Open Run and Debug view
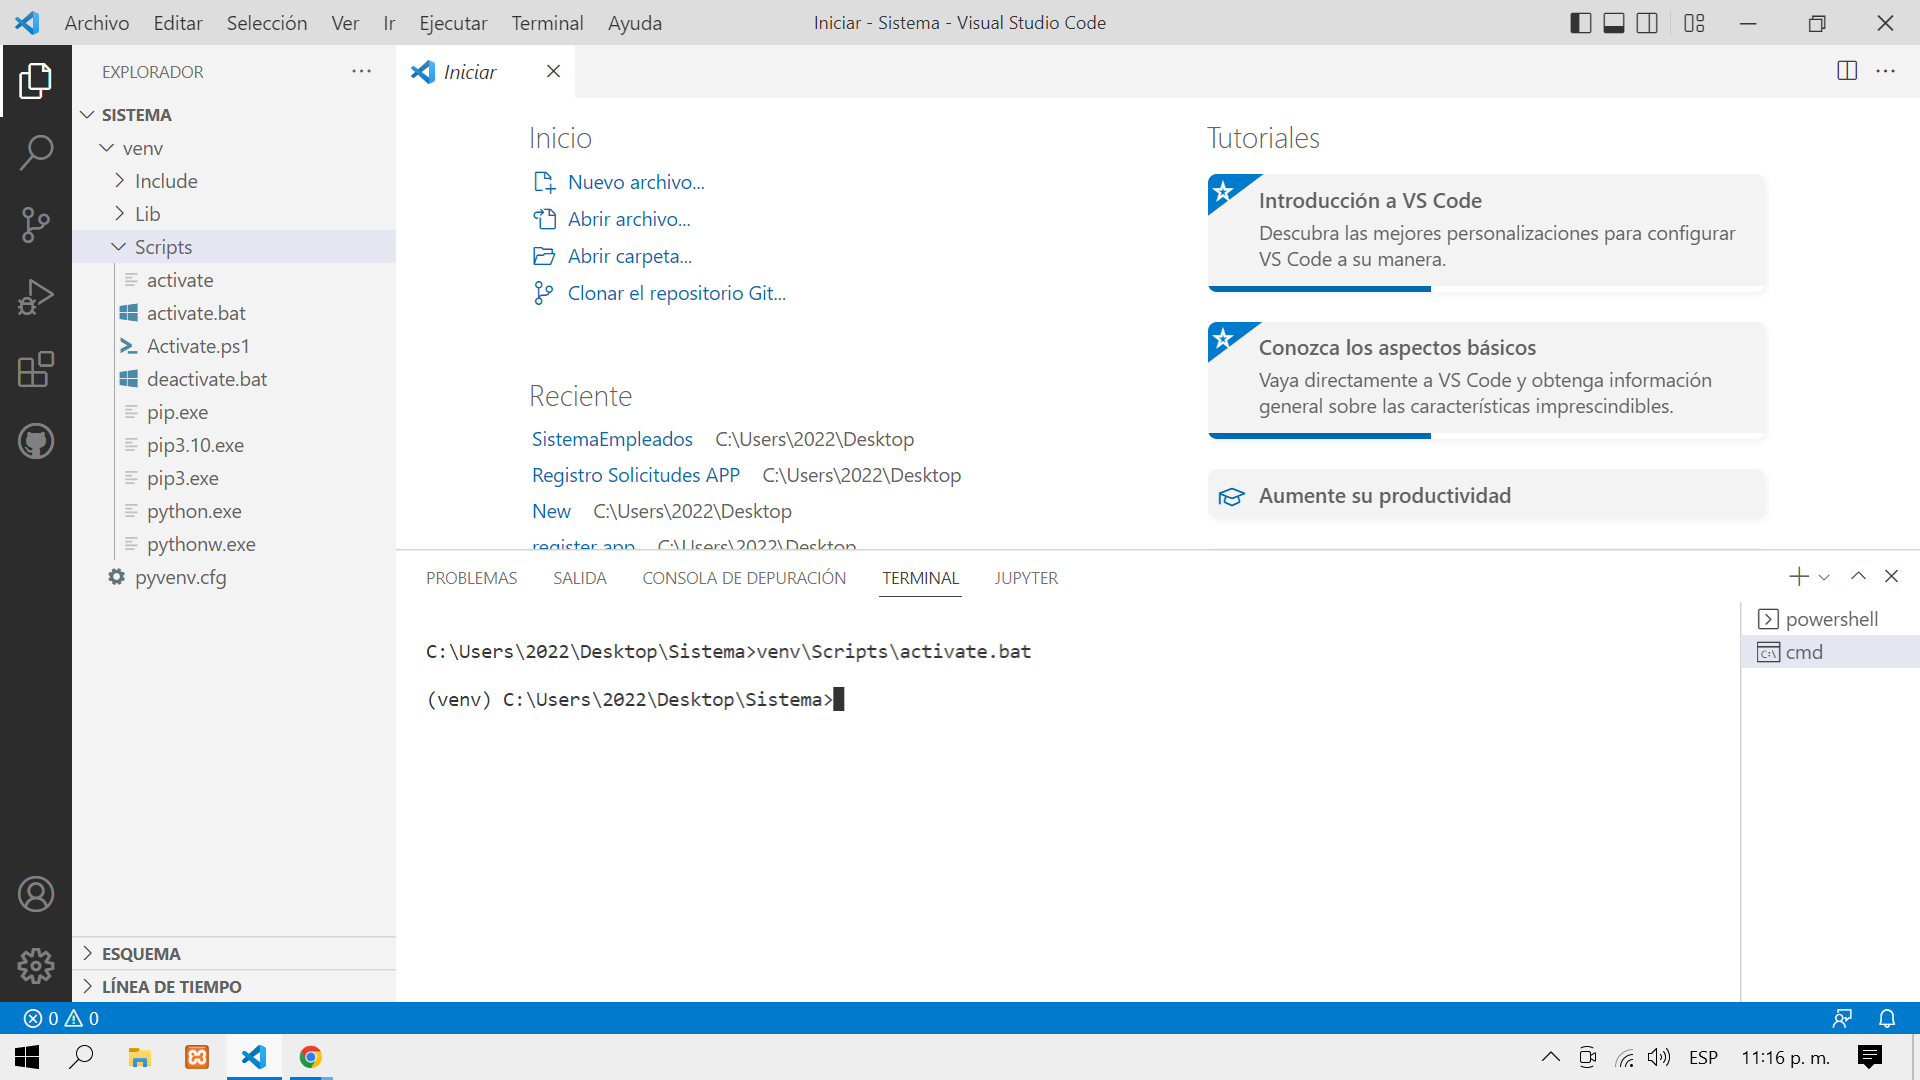The height and width of the screenshot is (1080, 1920). (x=36, y=297)
